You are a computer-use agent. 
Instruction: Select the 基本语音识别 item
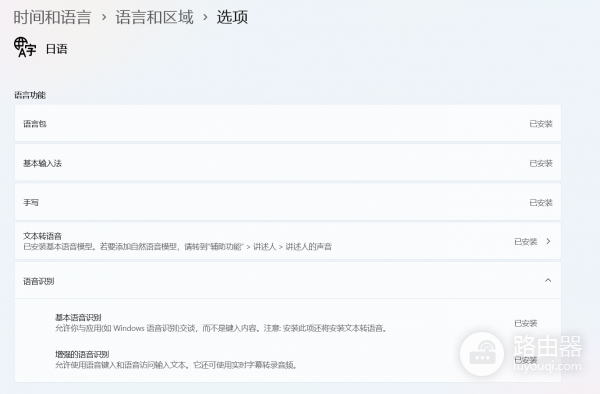tap(288, 323)
